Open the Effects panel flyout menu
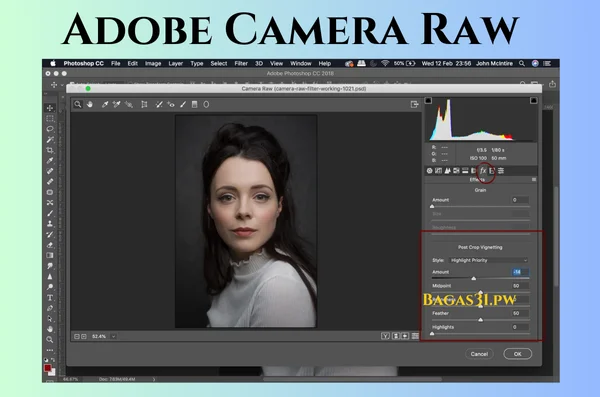Image resolution: width=600 pixels, height=397 pixels. (x=534, y=180)
